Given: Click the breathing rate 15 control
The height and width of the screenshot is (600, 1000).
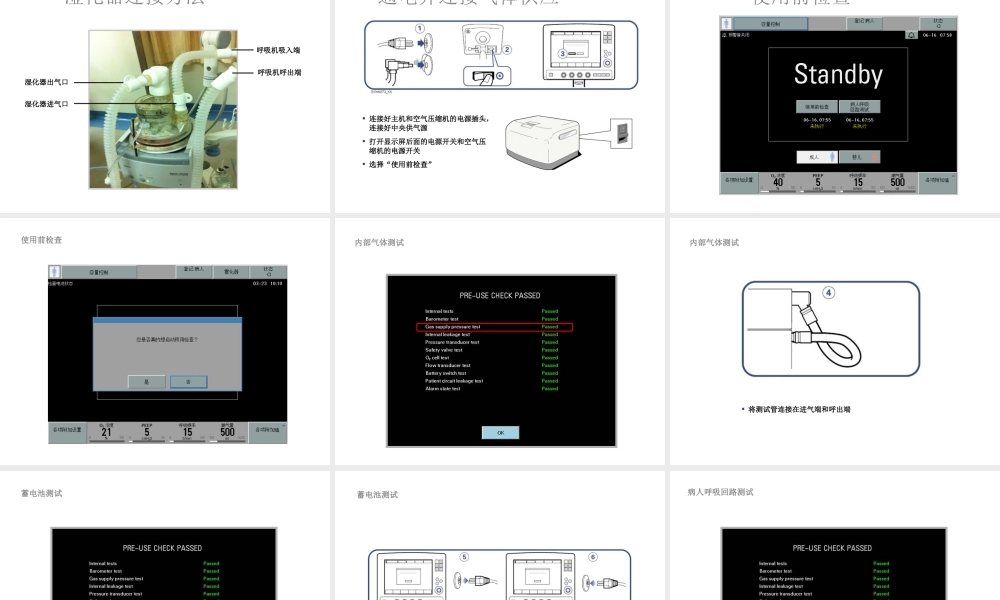Looking at the screenshot, I should pos(857,181).
